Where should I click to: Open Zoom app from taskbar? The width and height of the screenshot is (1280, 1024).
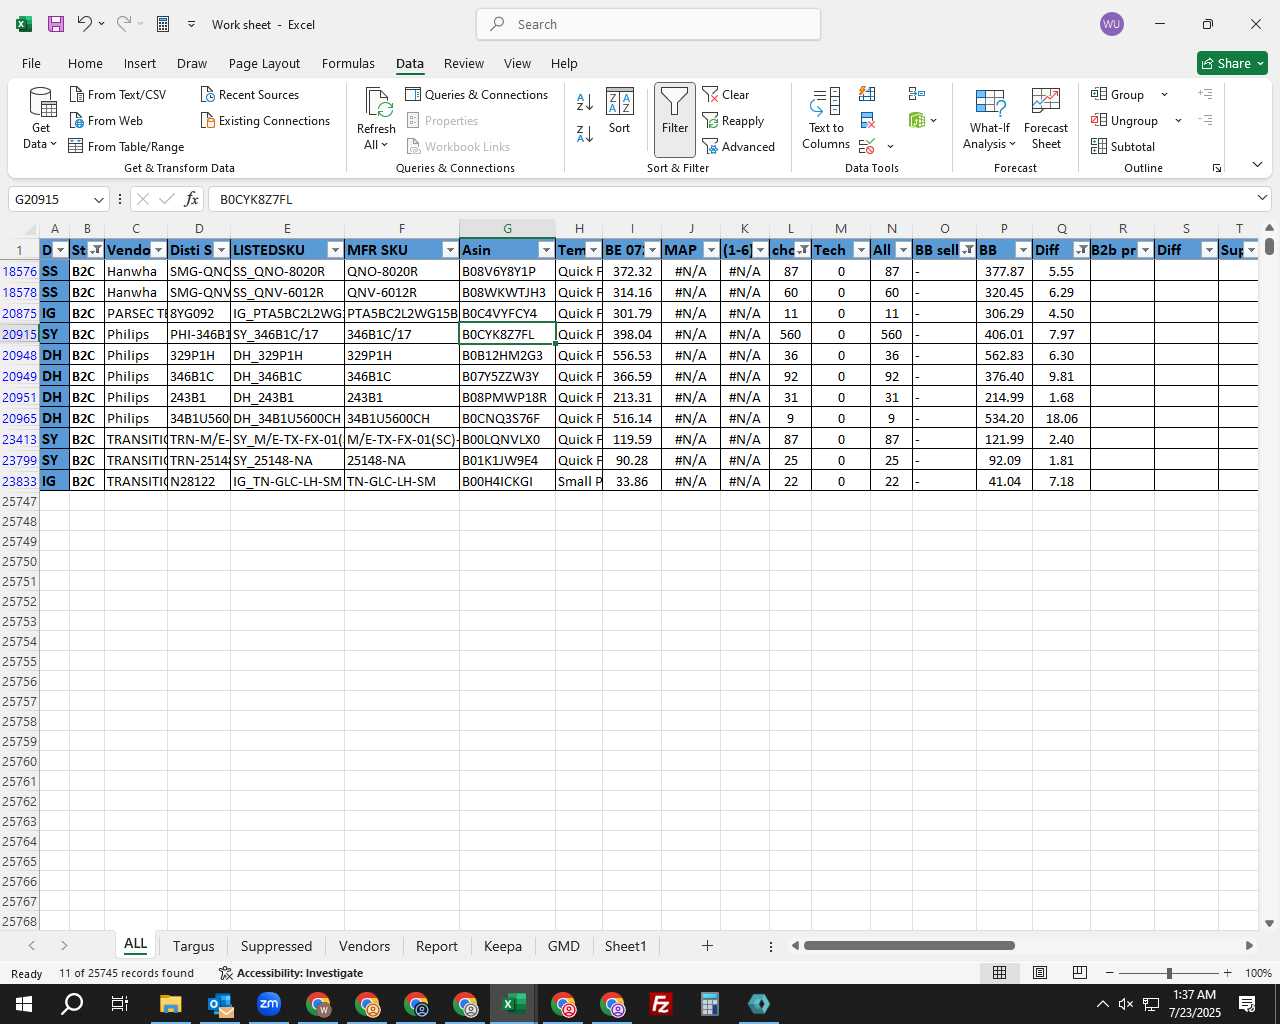pos(269,1004)
